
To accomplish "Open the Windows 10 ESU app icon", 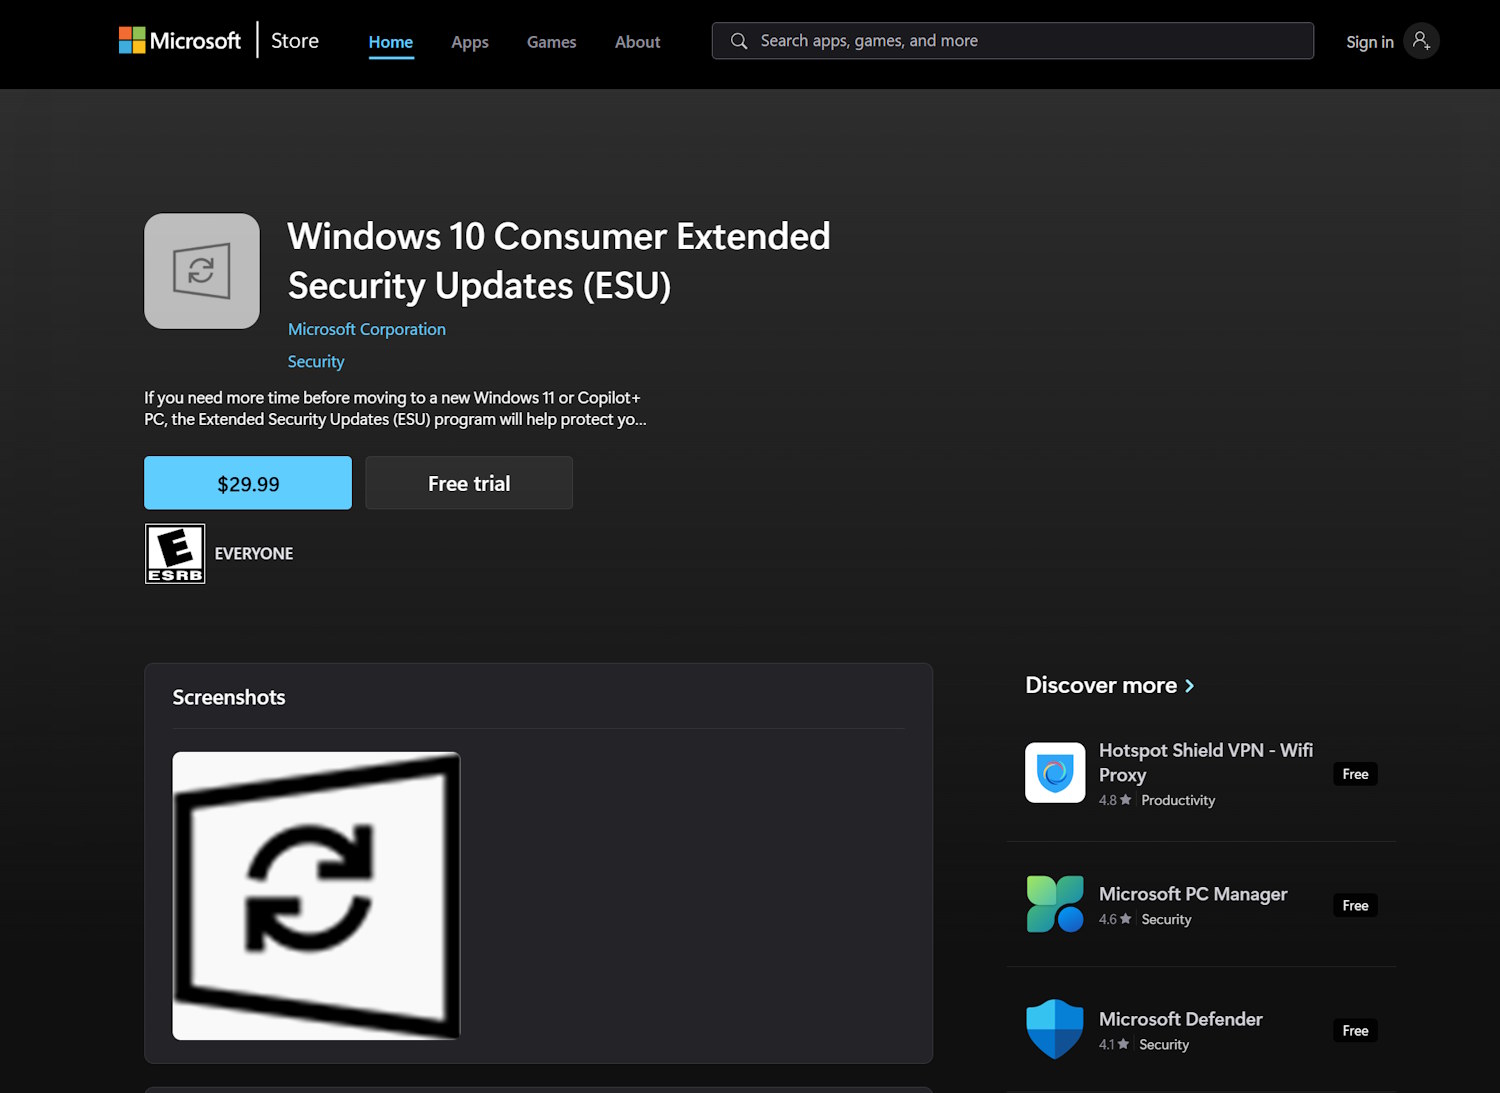I will [x=201, y=270].
